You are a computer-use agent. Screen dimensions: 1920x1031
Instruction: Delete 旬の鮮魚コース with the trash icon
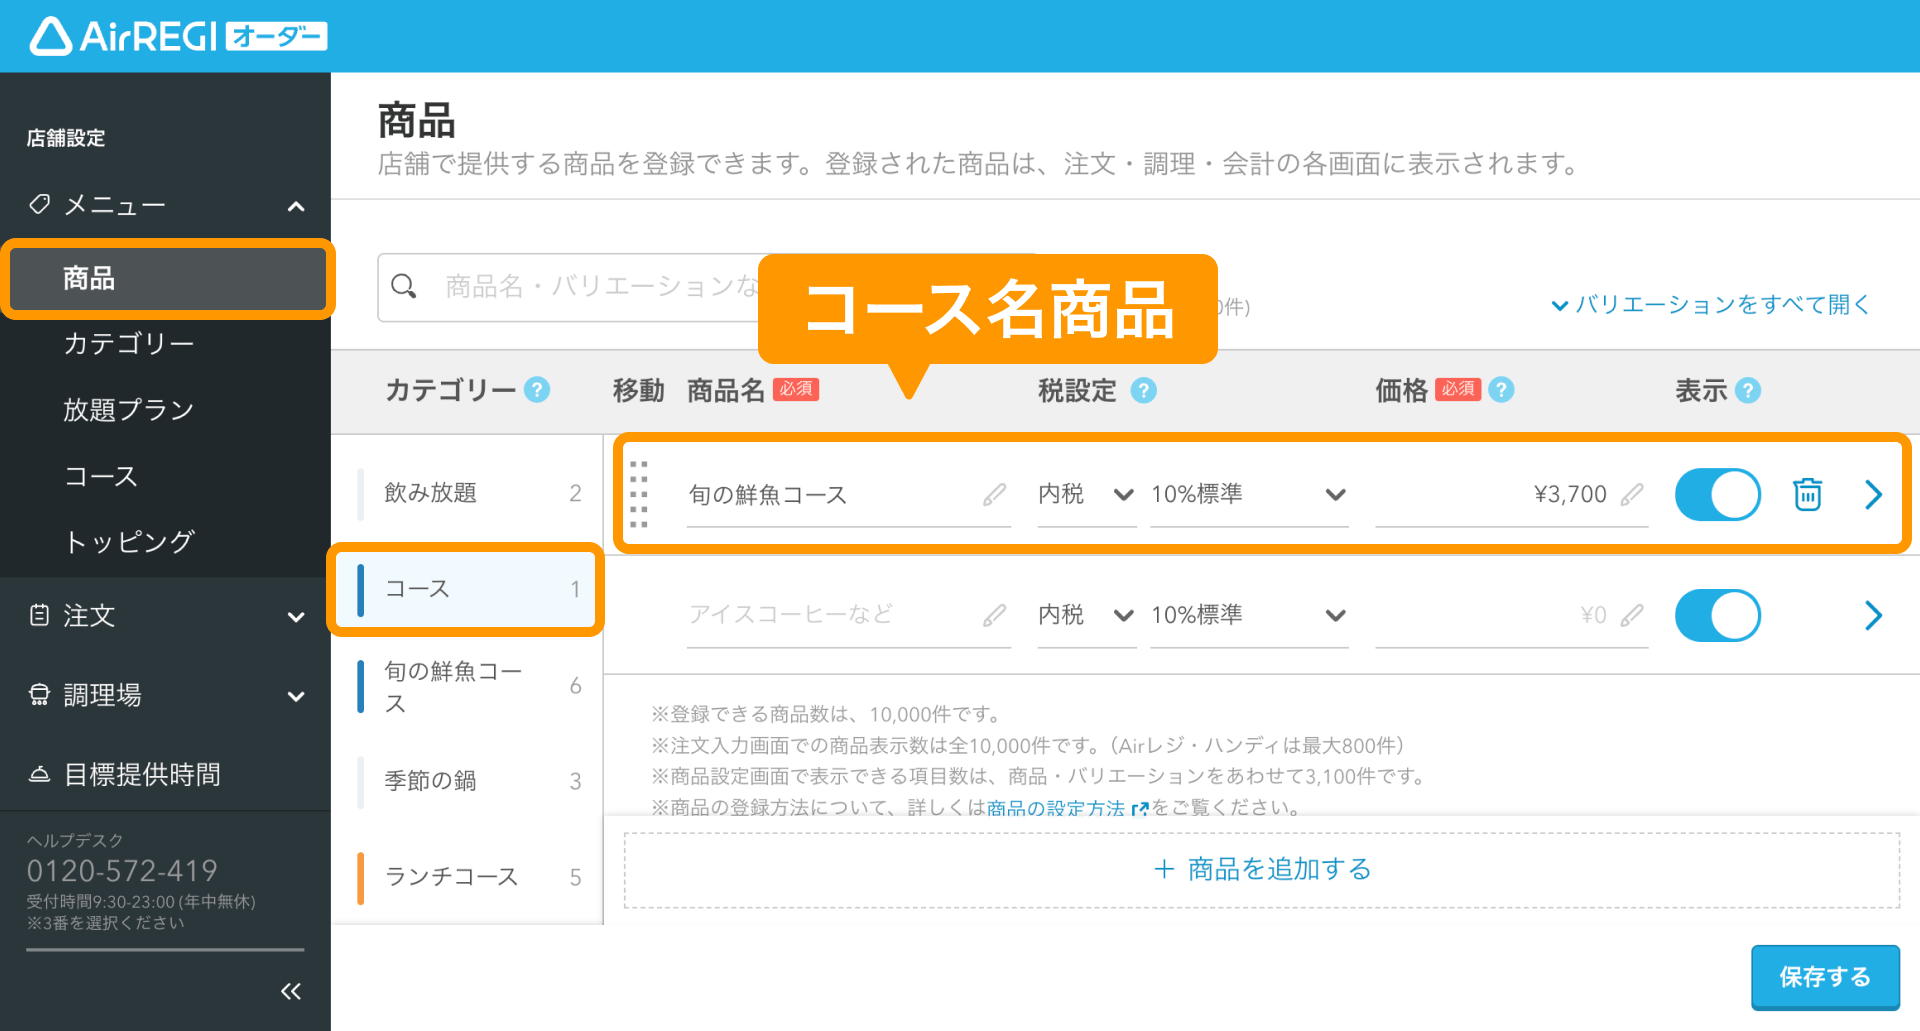(1807, 494)
